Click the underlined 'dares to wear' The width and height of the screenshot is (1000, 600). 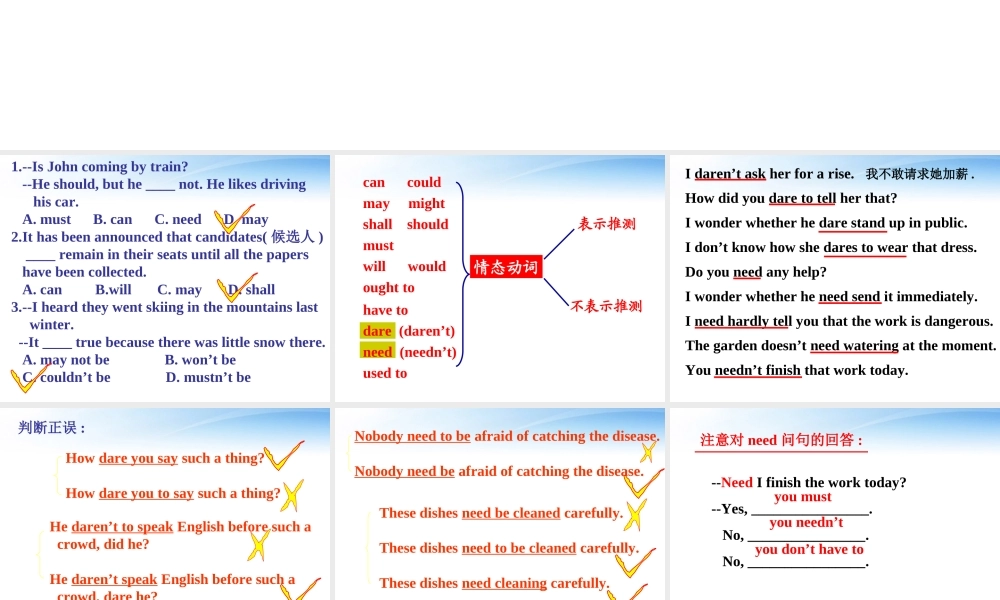click(865, 247)
